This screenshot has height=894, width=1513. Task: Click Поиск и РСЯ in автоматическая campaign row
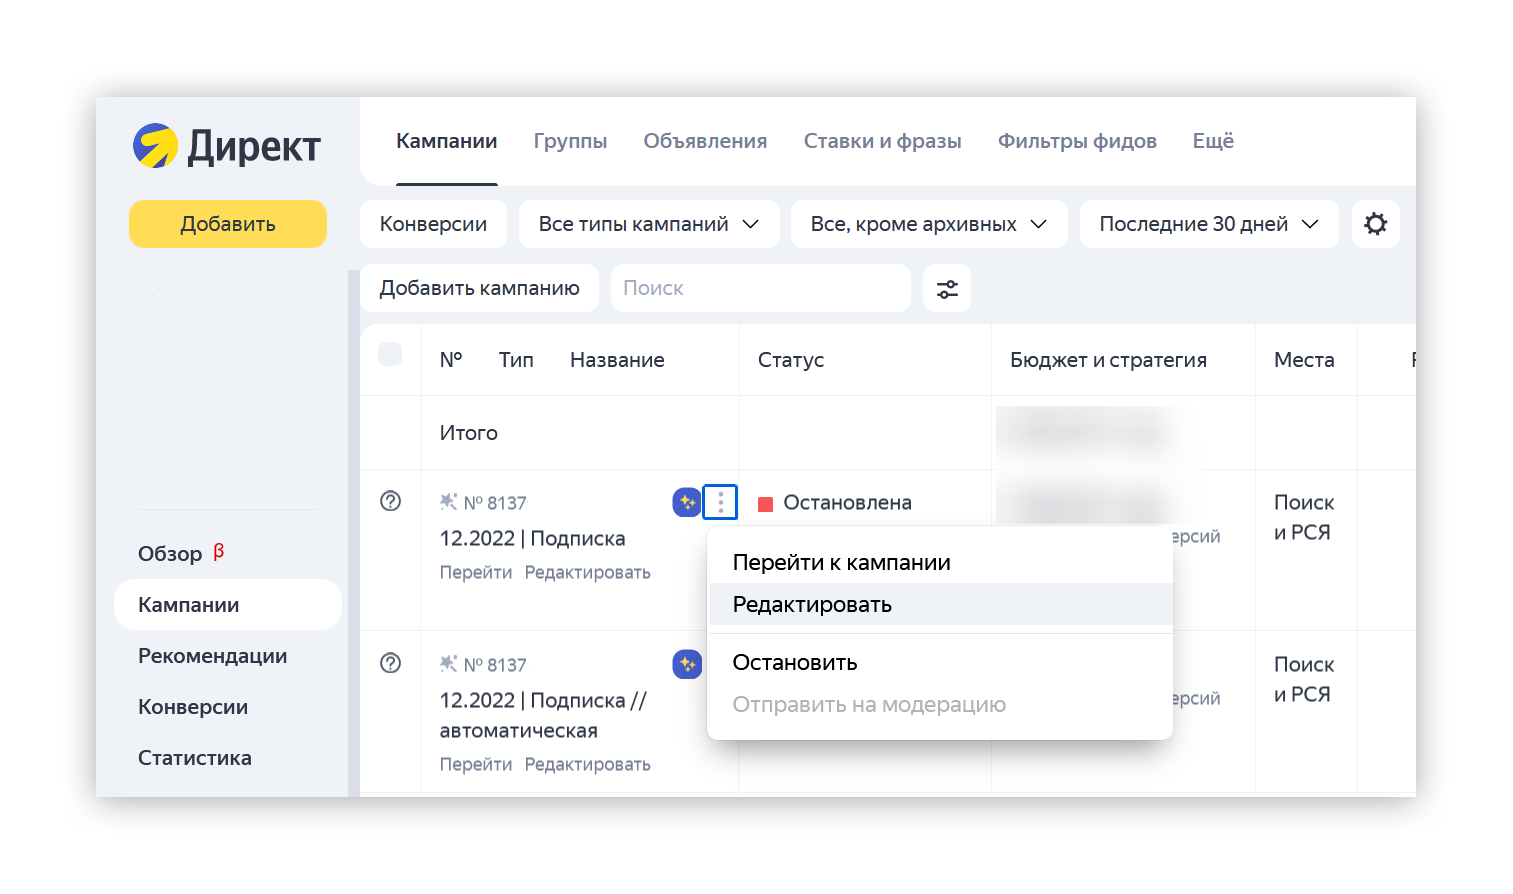click(x=1304, y=679)
